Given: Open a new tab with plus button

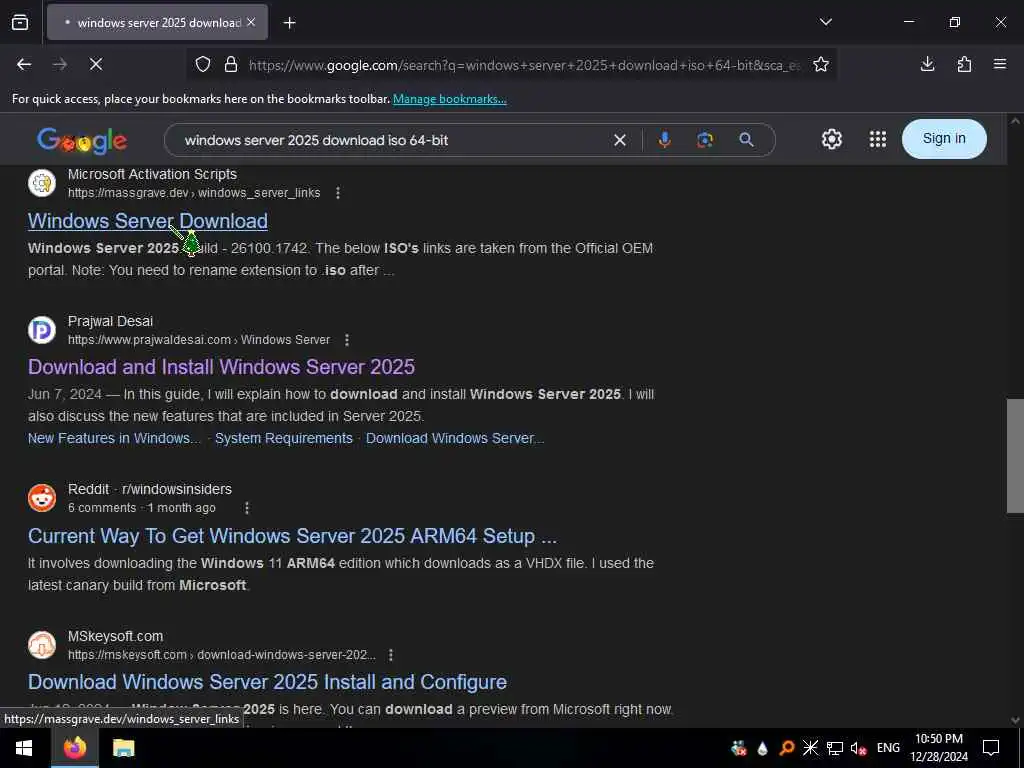Looking at the screenshot, I should (289, 23).
